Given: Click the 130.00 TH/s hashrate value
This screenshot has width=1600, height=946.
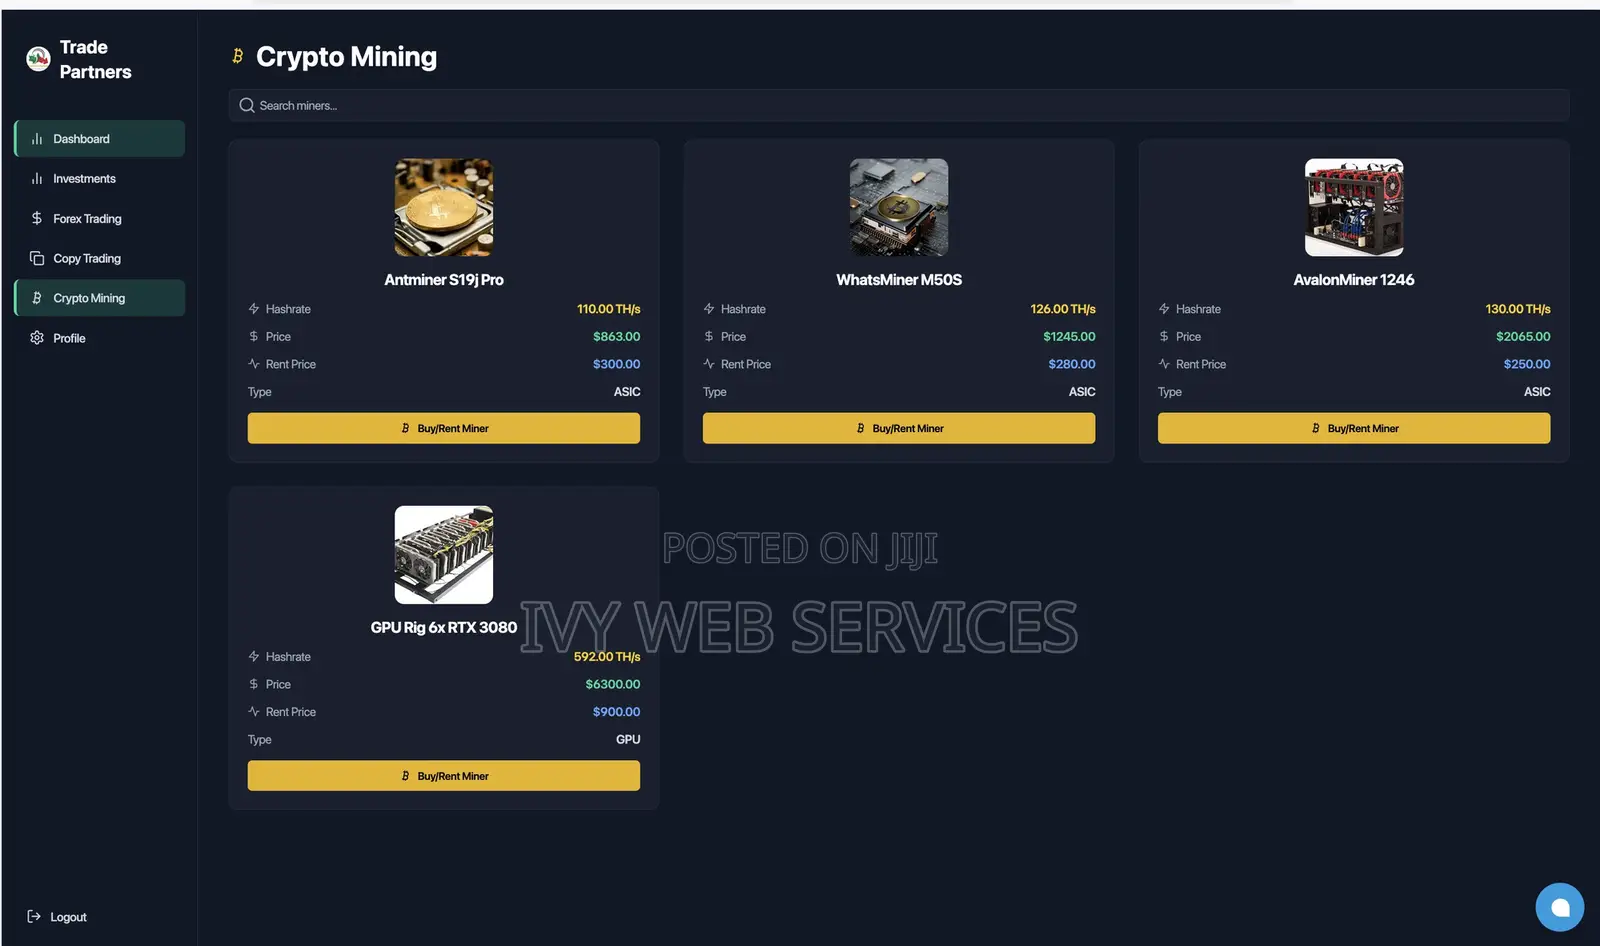Looking at the screenshot, I should (x=1518, y=309).
